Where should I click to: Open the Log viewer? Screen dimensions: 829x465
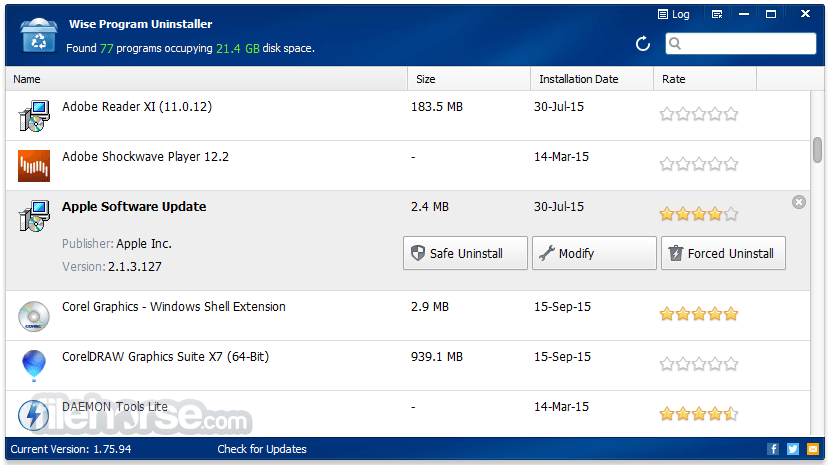point(673,14)
